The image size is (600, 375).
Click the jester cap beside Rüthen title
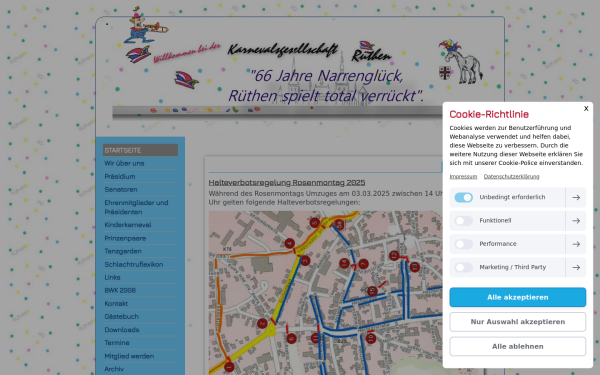[367, 46]
